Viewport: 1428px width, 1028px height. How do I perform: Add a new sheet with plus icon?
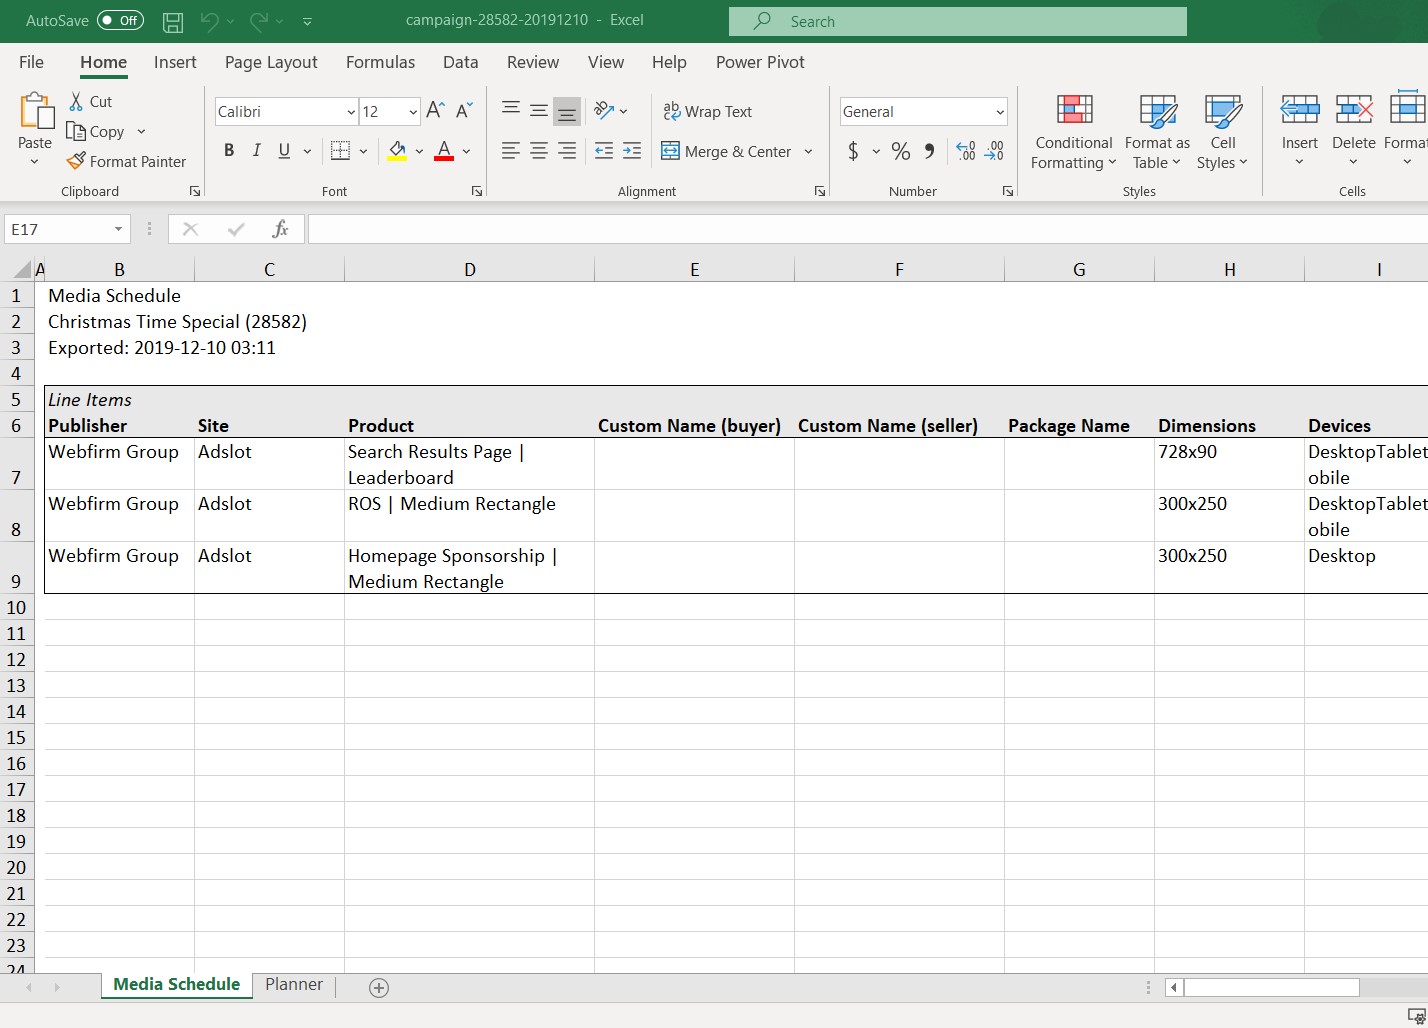379,988
